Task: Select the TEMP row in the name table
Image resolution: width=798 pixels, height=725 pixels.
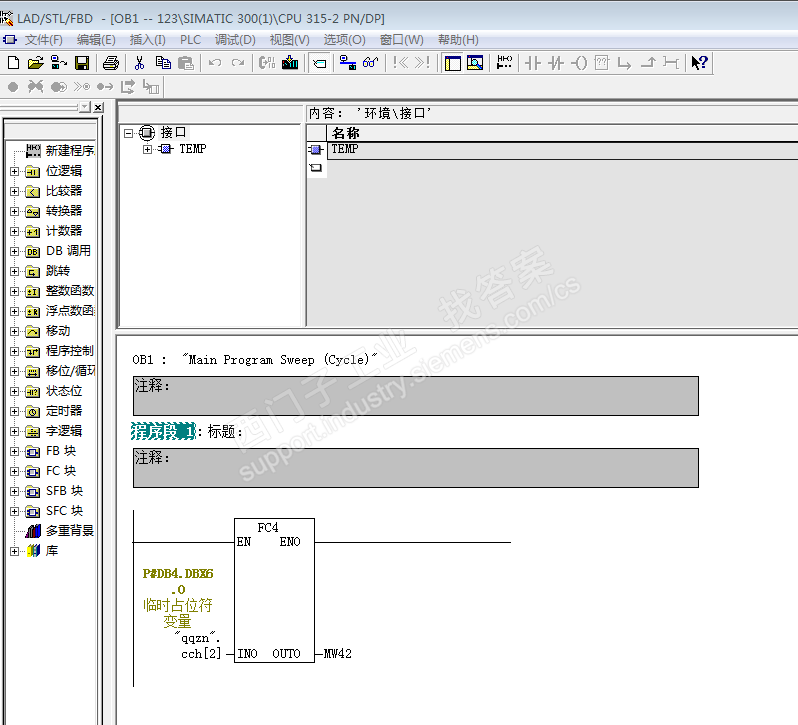Action: point(562,149)
